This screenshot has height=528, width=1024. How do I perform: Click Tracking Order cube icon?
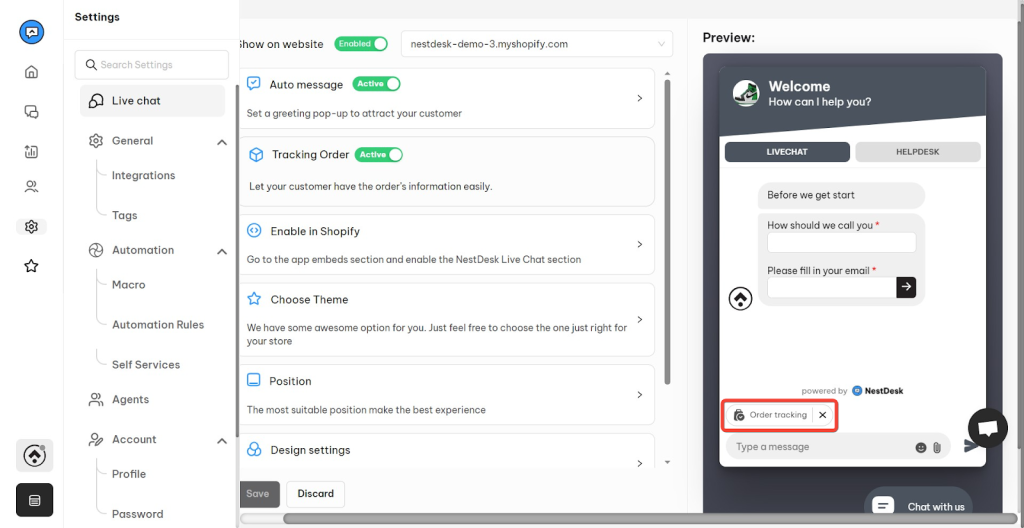click(x=256, y=155)
